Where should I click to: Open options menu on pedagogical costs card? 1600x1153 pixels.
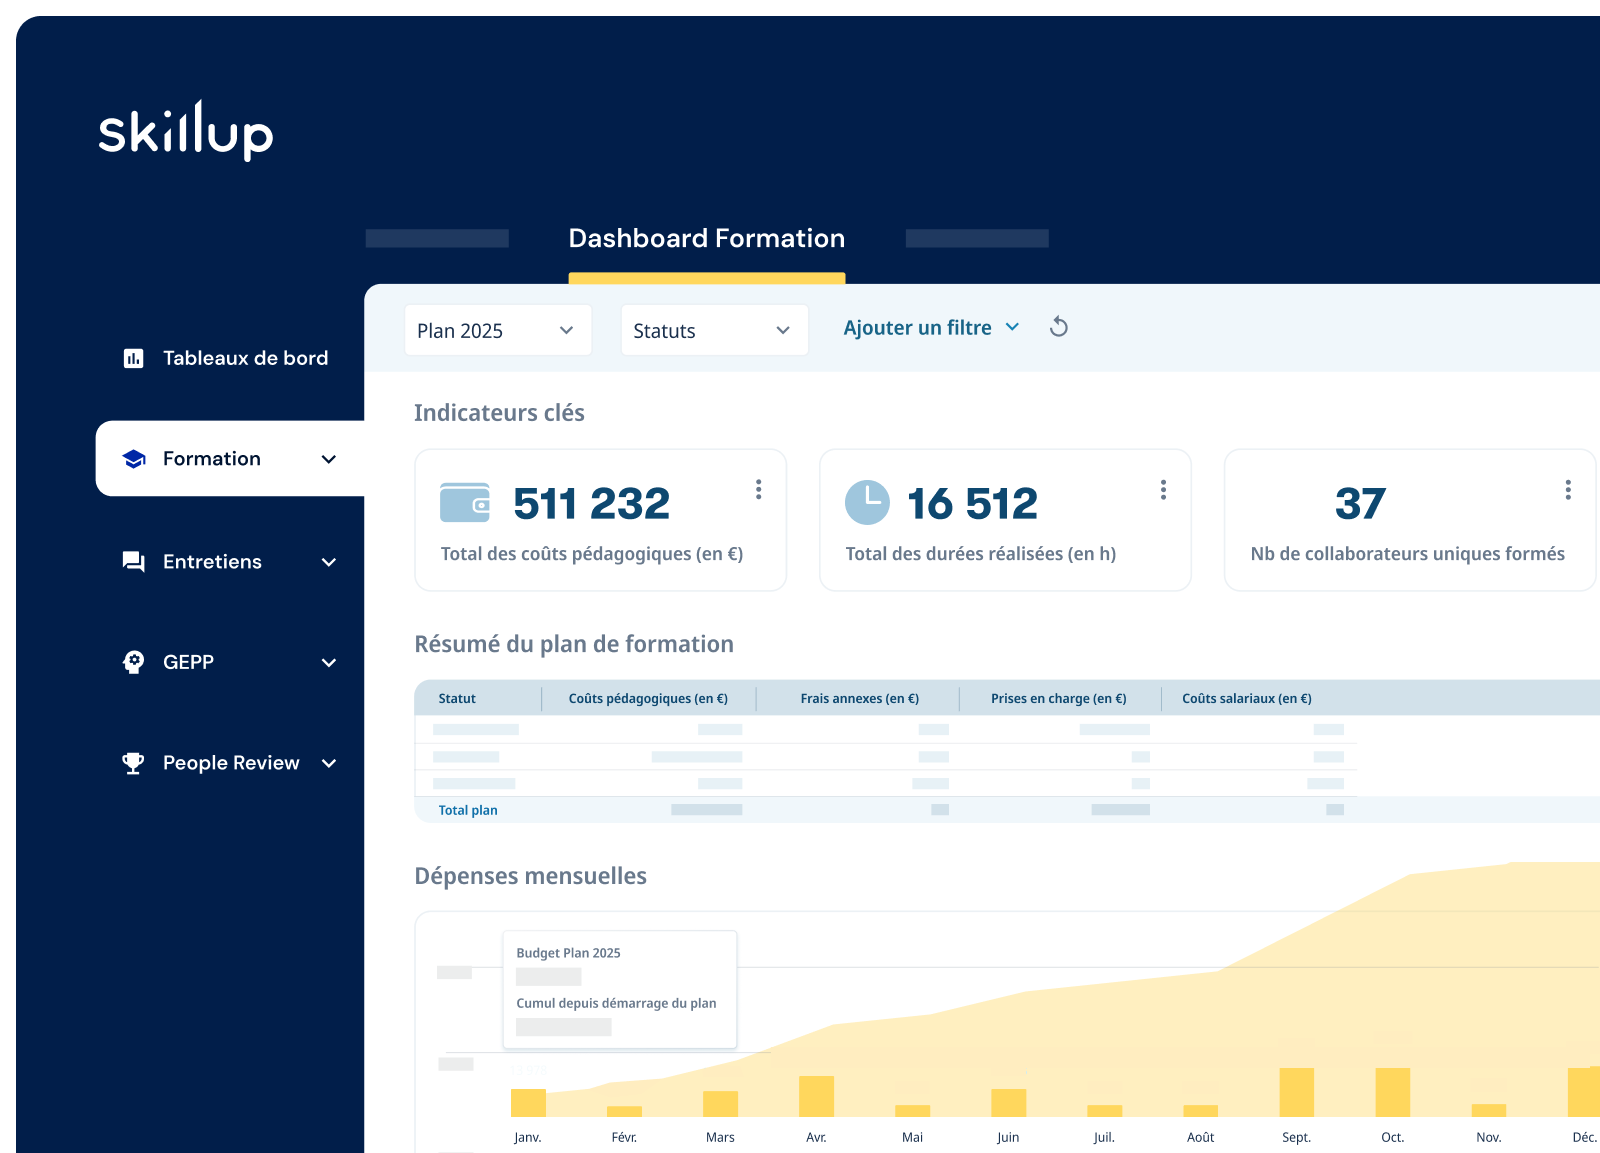click(x=758, y=489)
